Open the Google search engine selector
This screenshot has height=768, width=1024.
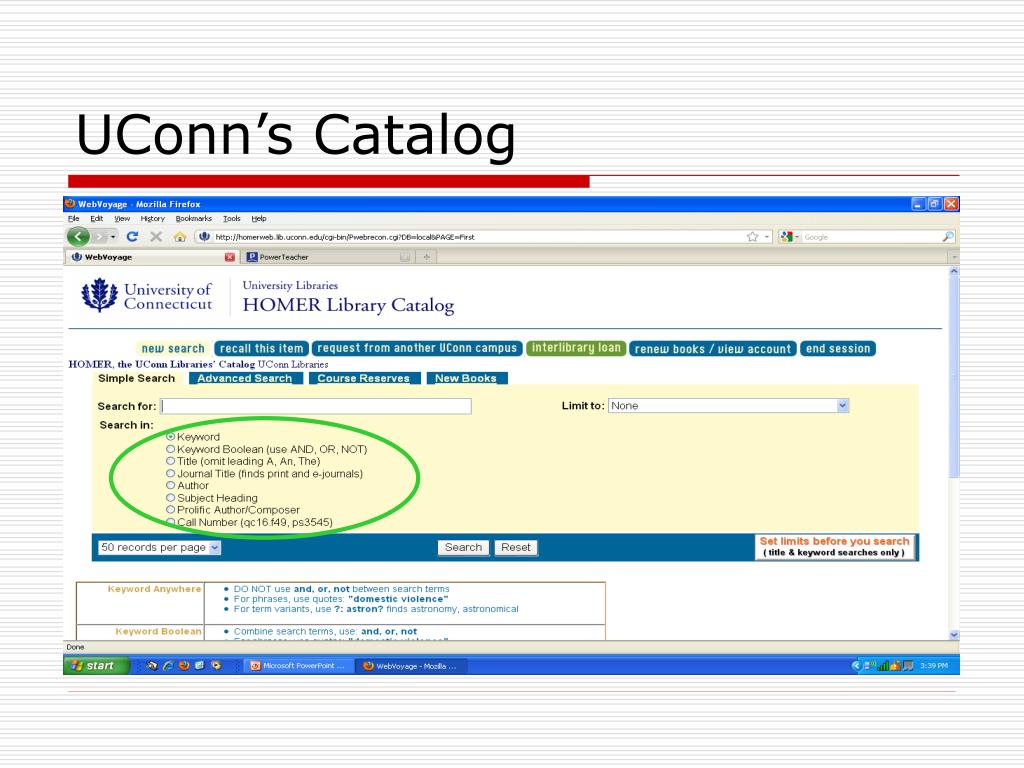tap(789, 236)
